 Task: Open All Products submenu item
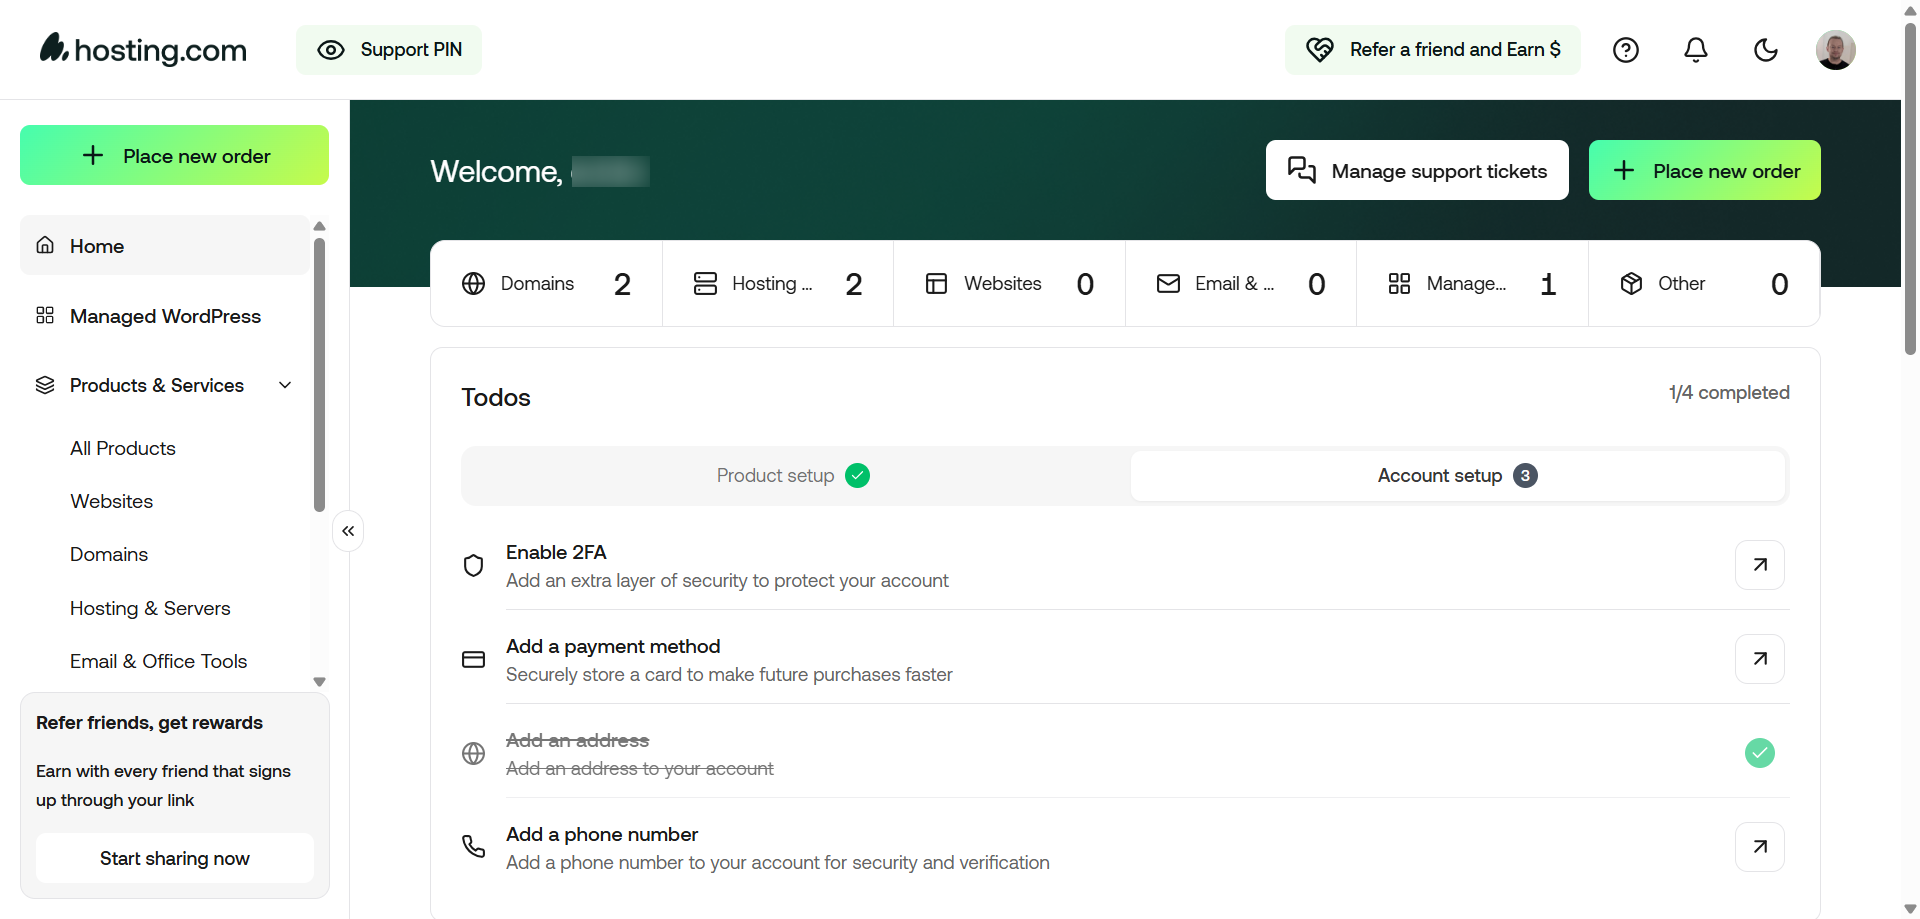click(123, 448)
